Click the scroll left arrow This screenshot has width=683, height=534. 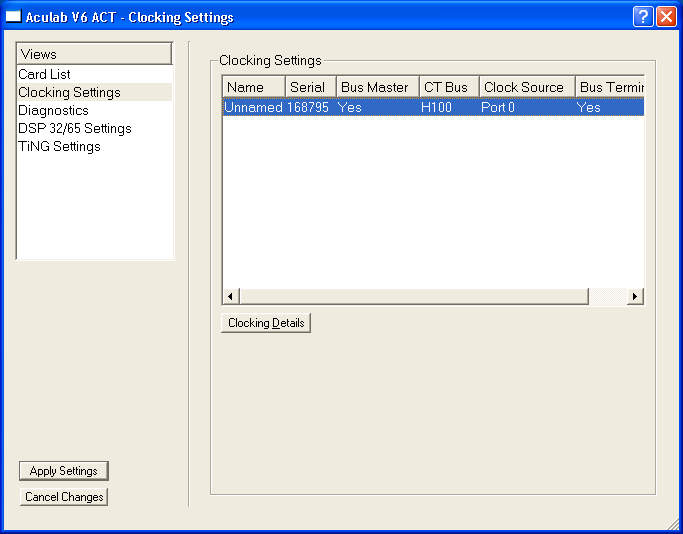(231, 296)
